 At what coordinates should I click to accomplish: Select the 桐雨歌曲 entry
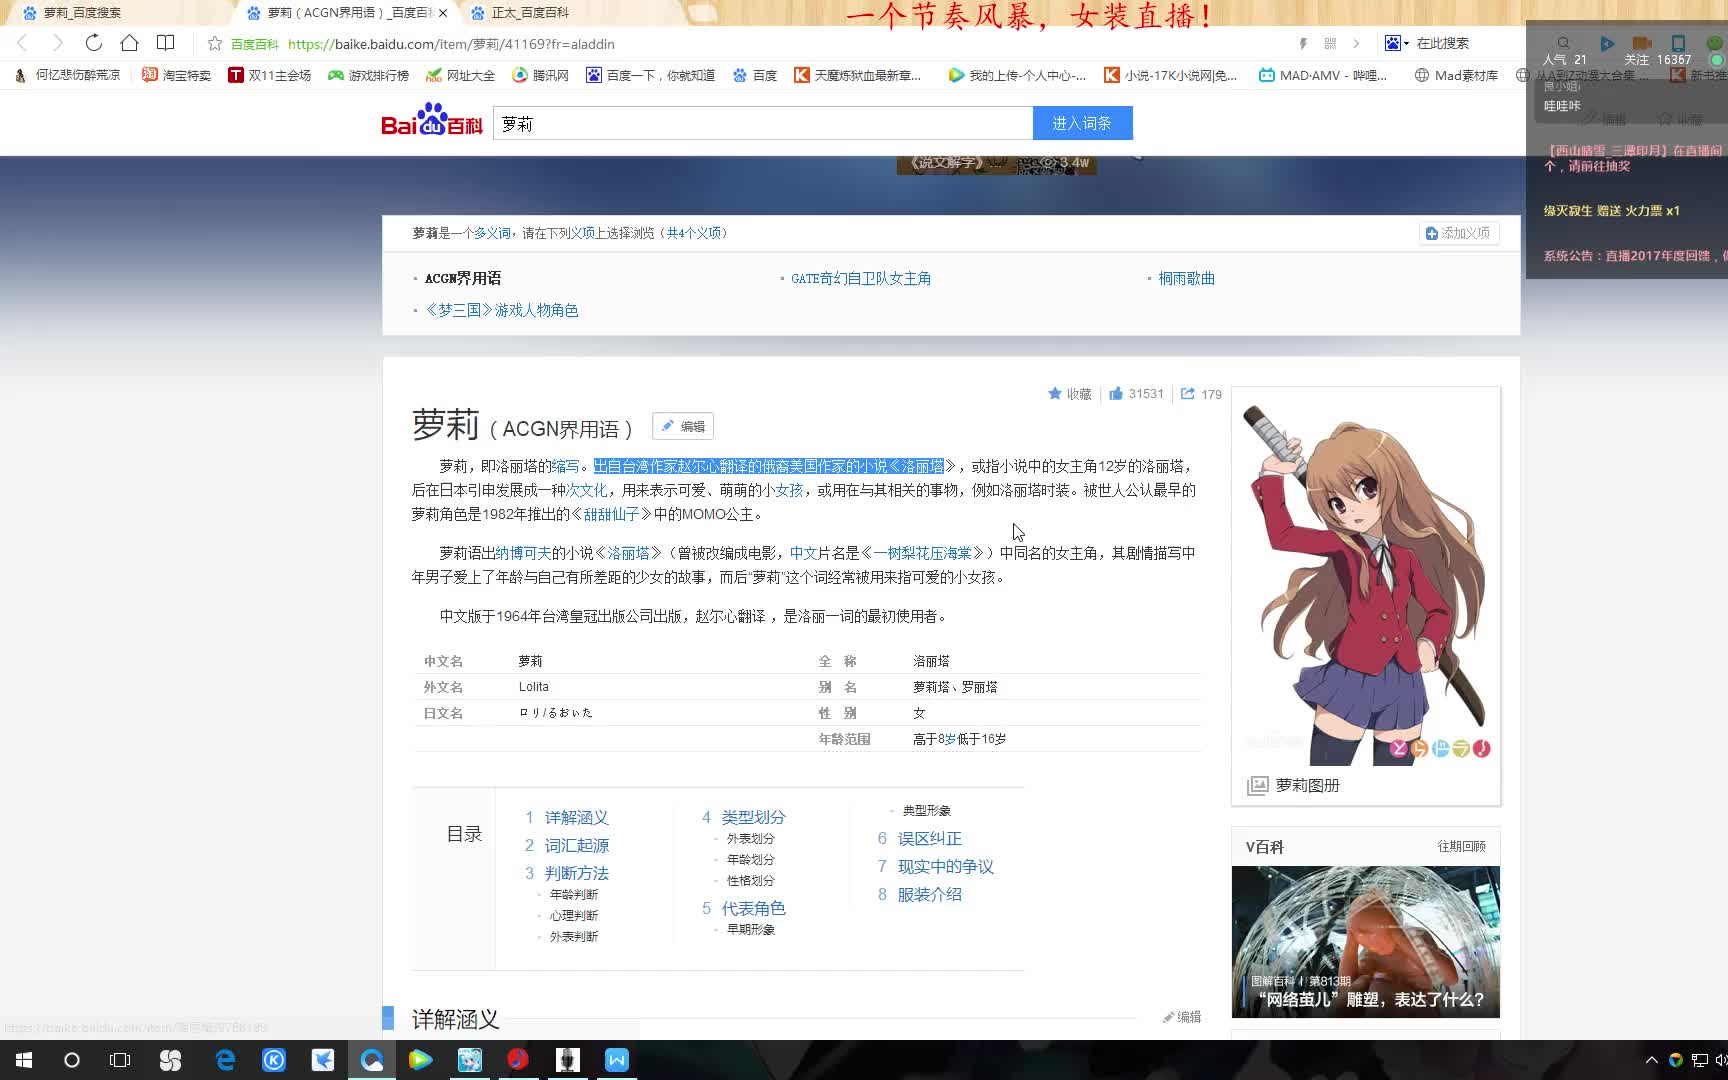coord(1186,278)
